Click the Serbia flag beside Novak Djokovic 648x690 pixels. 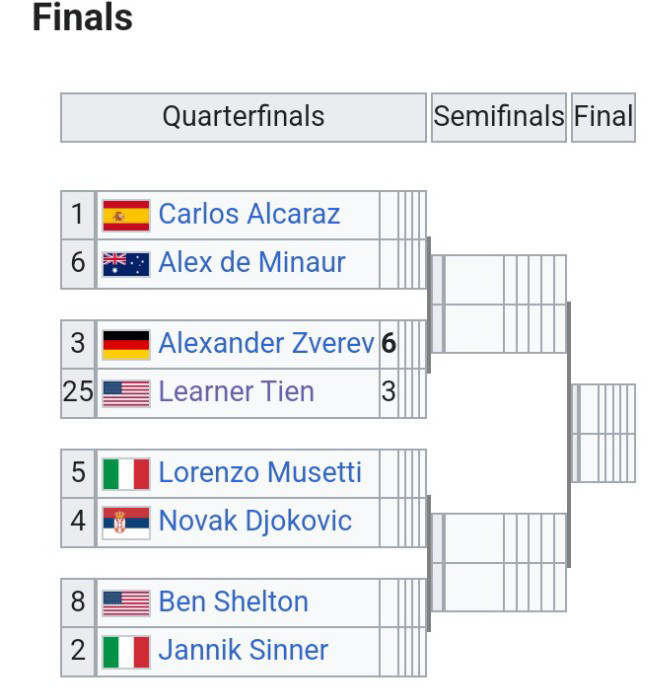126,522
